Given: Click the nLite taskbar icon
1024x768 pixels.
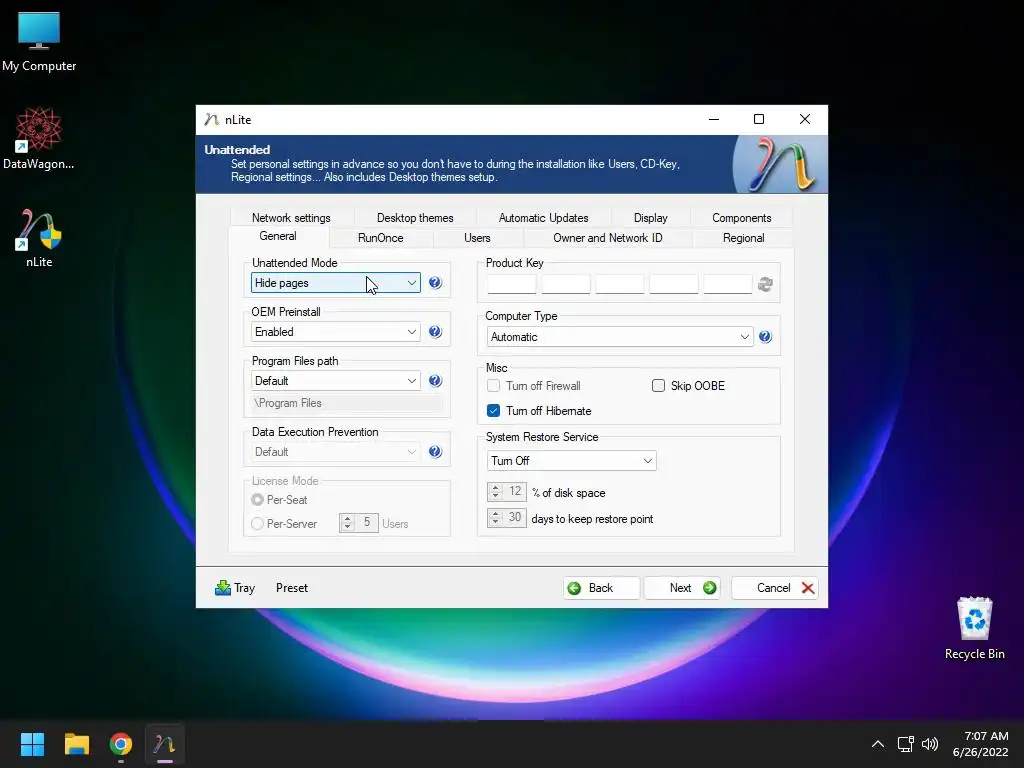Looking at the screenshot, I should (165, 744).
